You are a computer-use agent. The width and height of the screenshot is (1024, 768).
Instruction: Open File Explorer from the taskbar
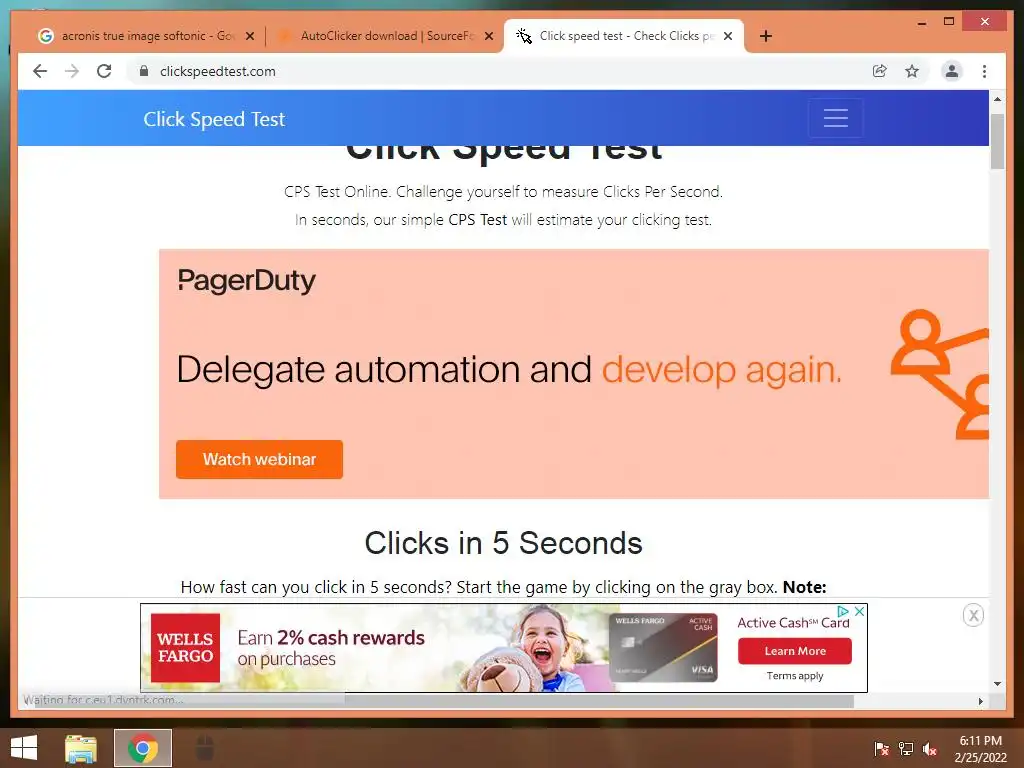coord(81,748)
